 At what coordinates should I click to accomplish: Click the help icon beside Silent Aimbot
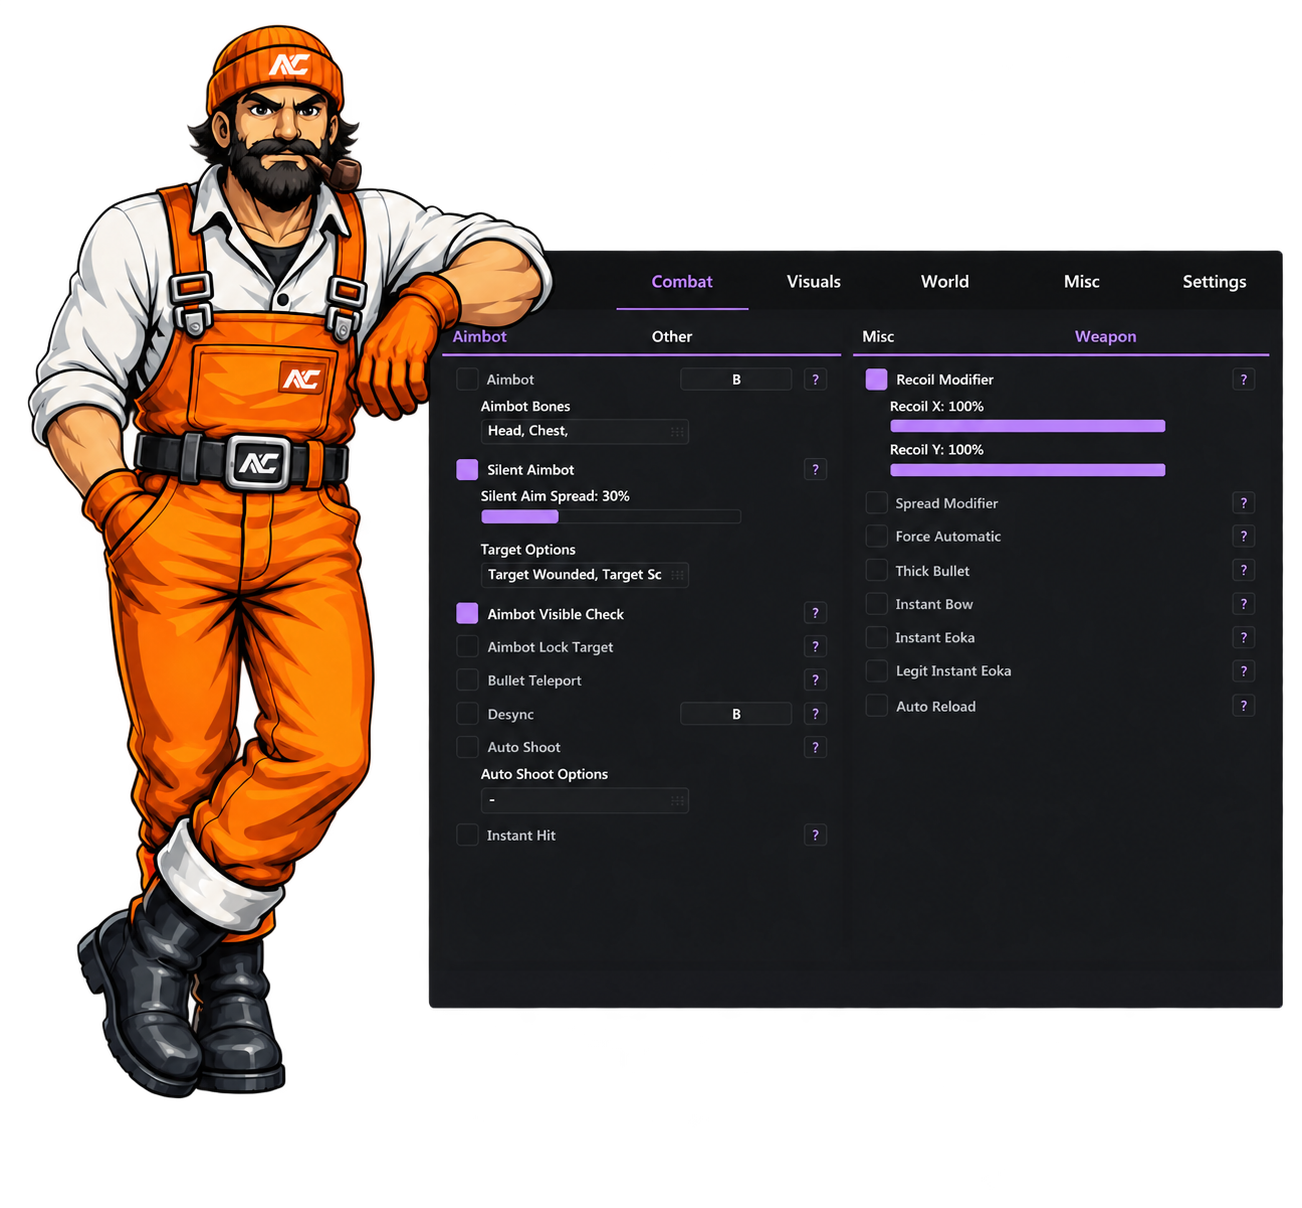click(815, 470)
